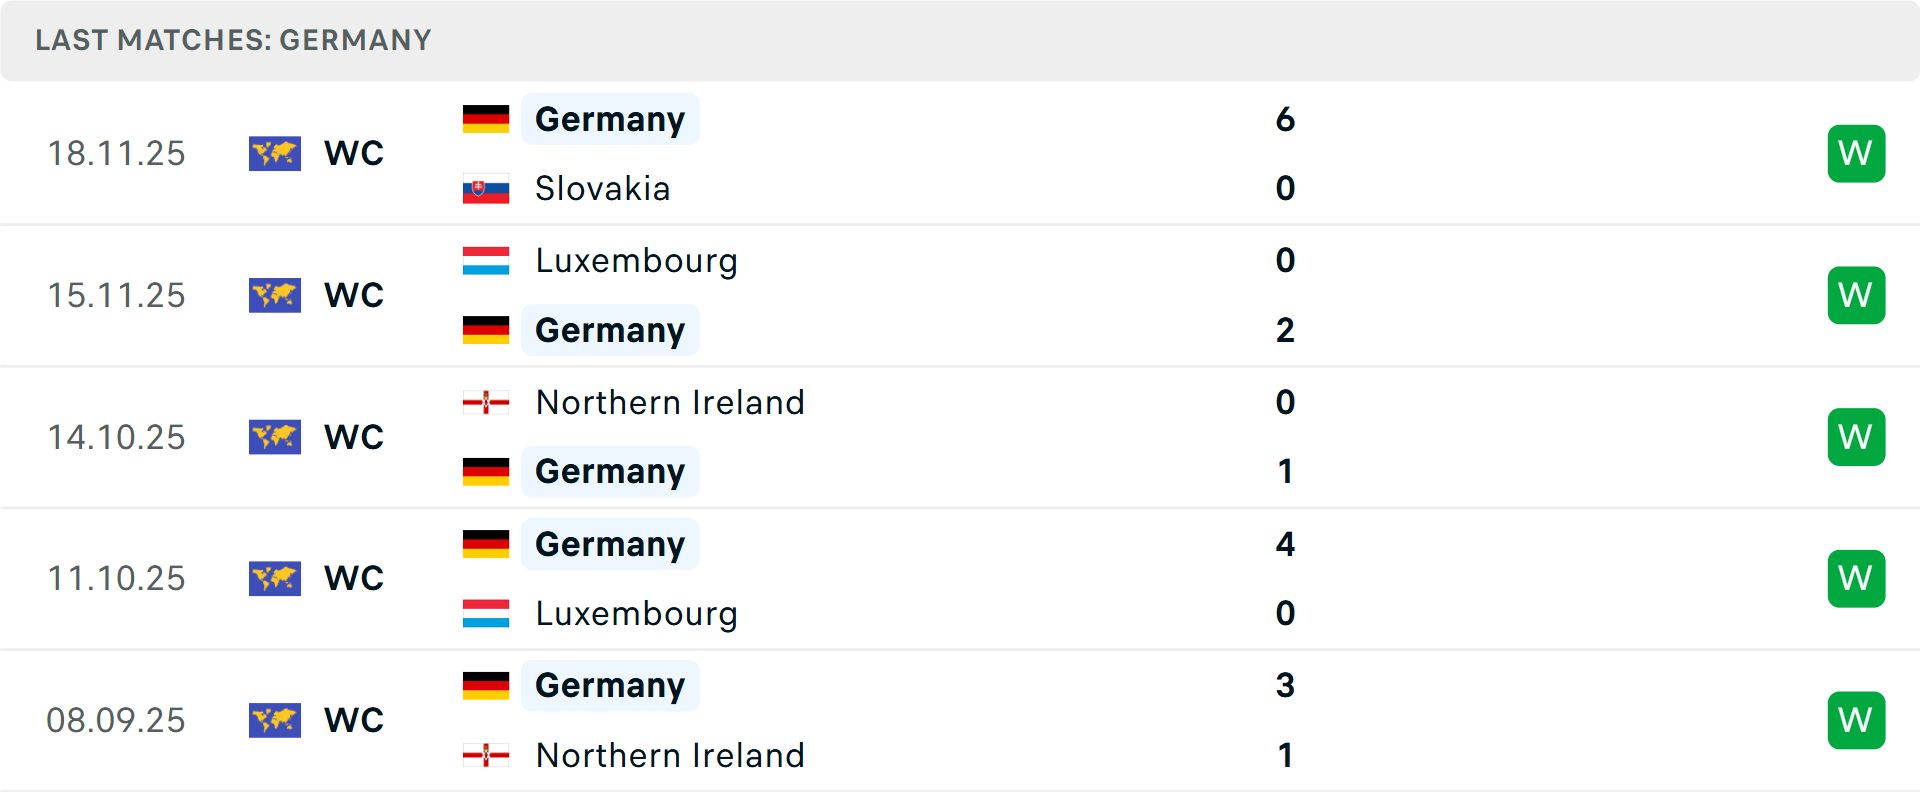Click the World Cup icon for 18.11.25 match

click(x=275, y=153)
